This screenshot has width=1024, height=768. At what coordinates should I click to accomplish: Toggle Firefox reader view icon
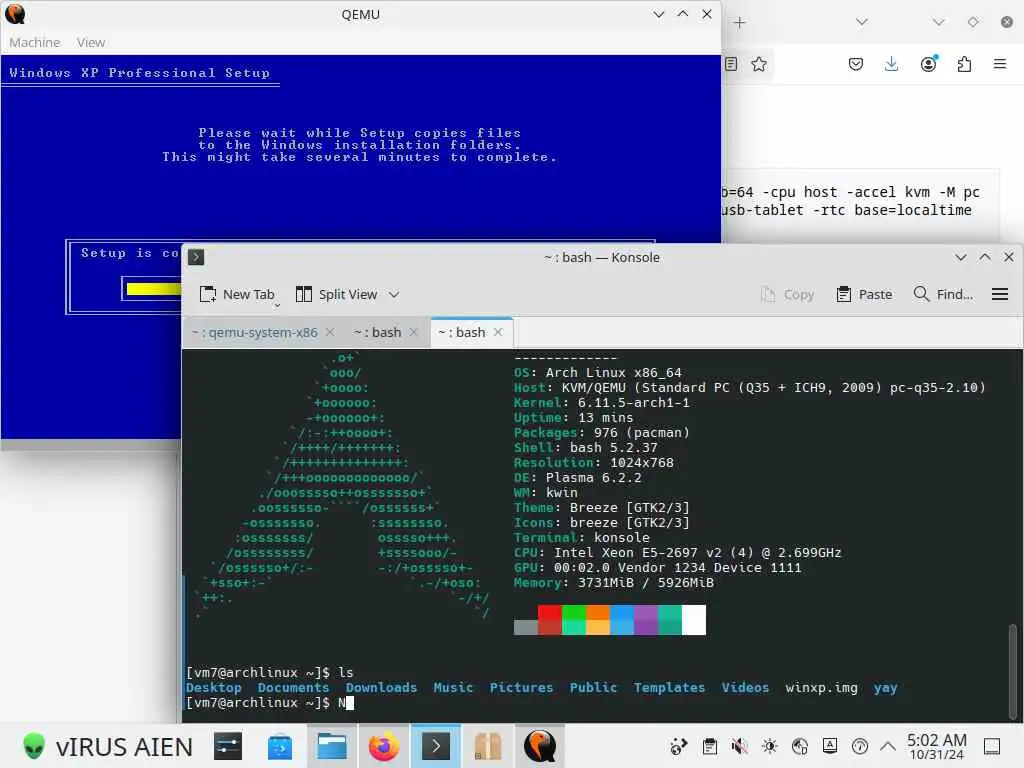tap(731, 64)
